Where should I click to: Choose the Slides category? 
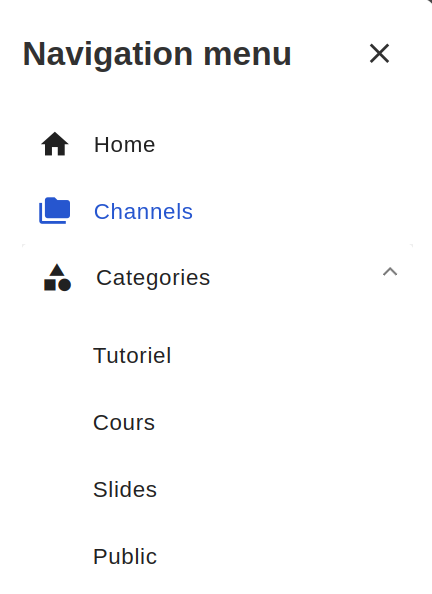point(125,489)
